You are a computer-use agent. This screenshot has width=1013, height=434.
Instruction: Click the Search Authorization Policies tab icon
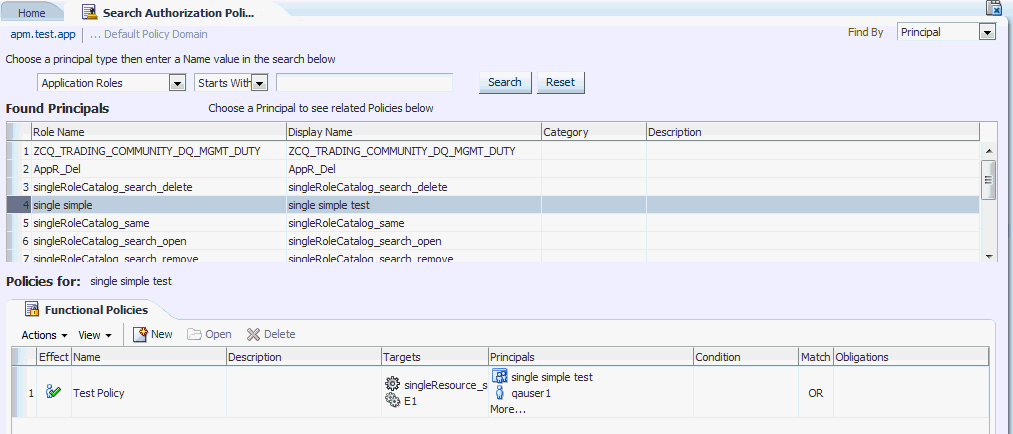[90, 12]
